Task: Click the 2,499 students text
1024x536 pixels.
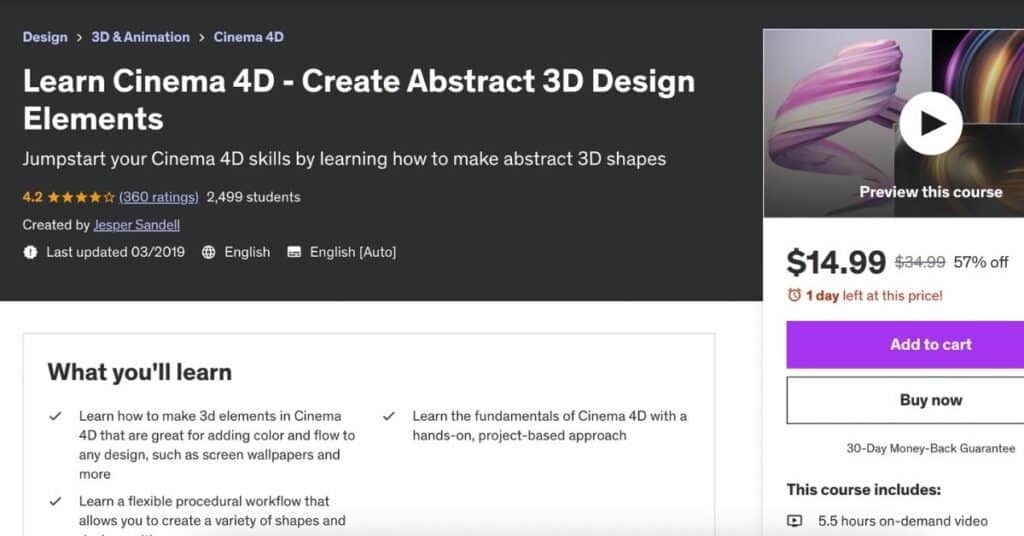Action: point(253,197)
